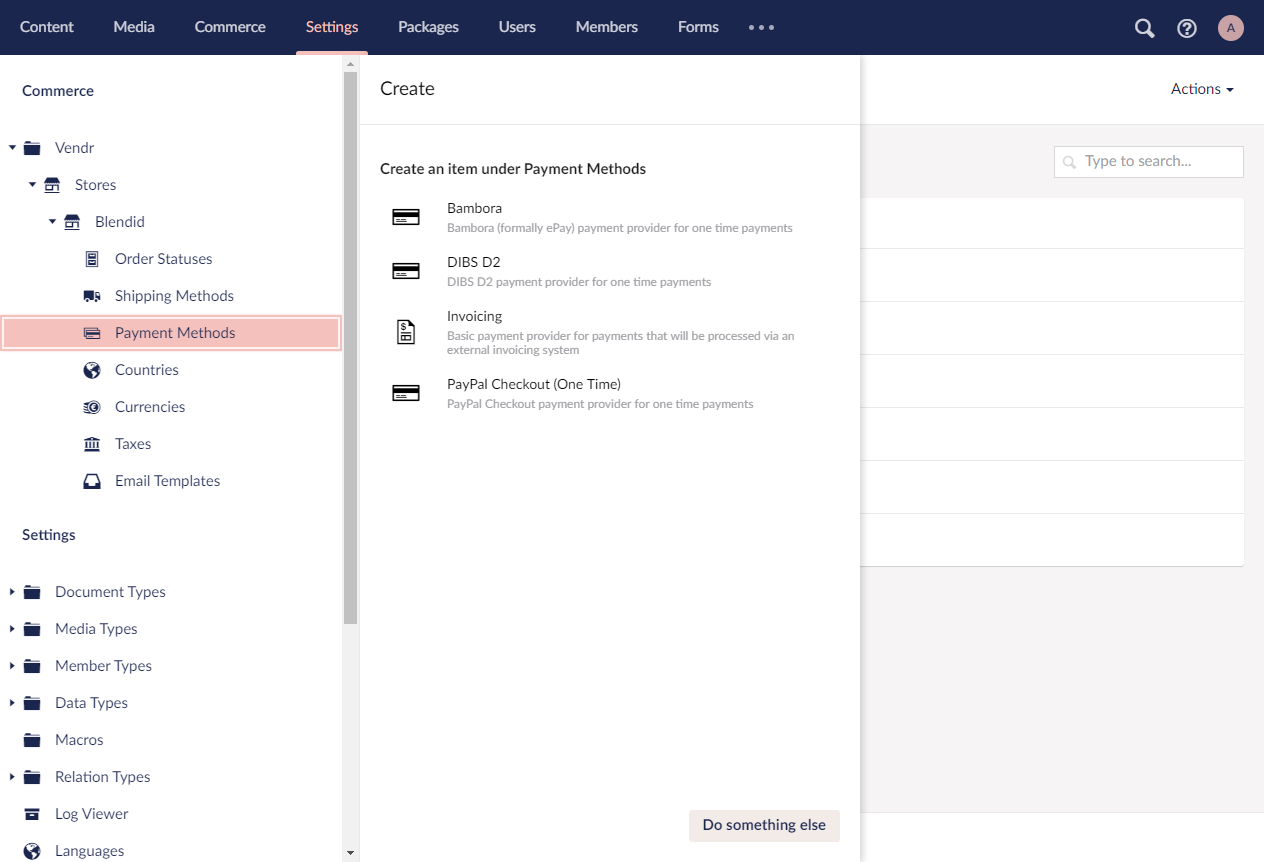Click the Countries globe icon

point(92,370)
